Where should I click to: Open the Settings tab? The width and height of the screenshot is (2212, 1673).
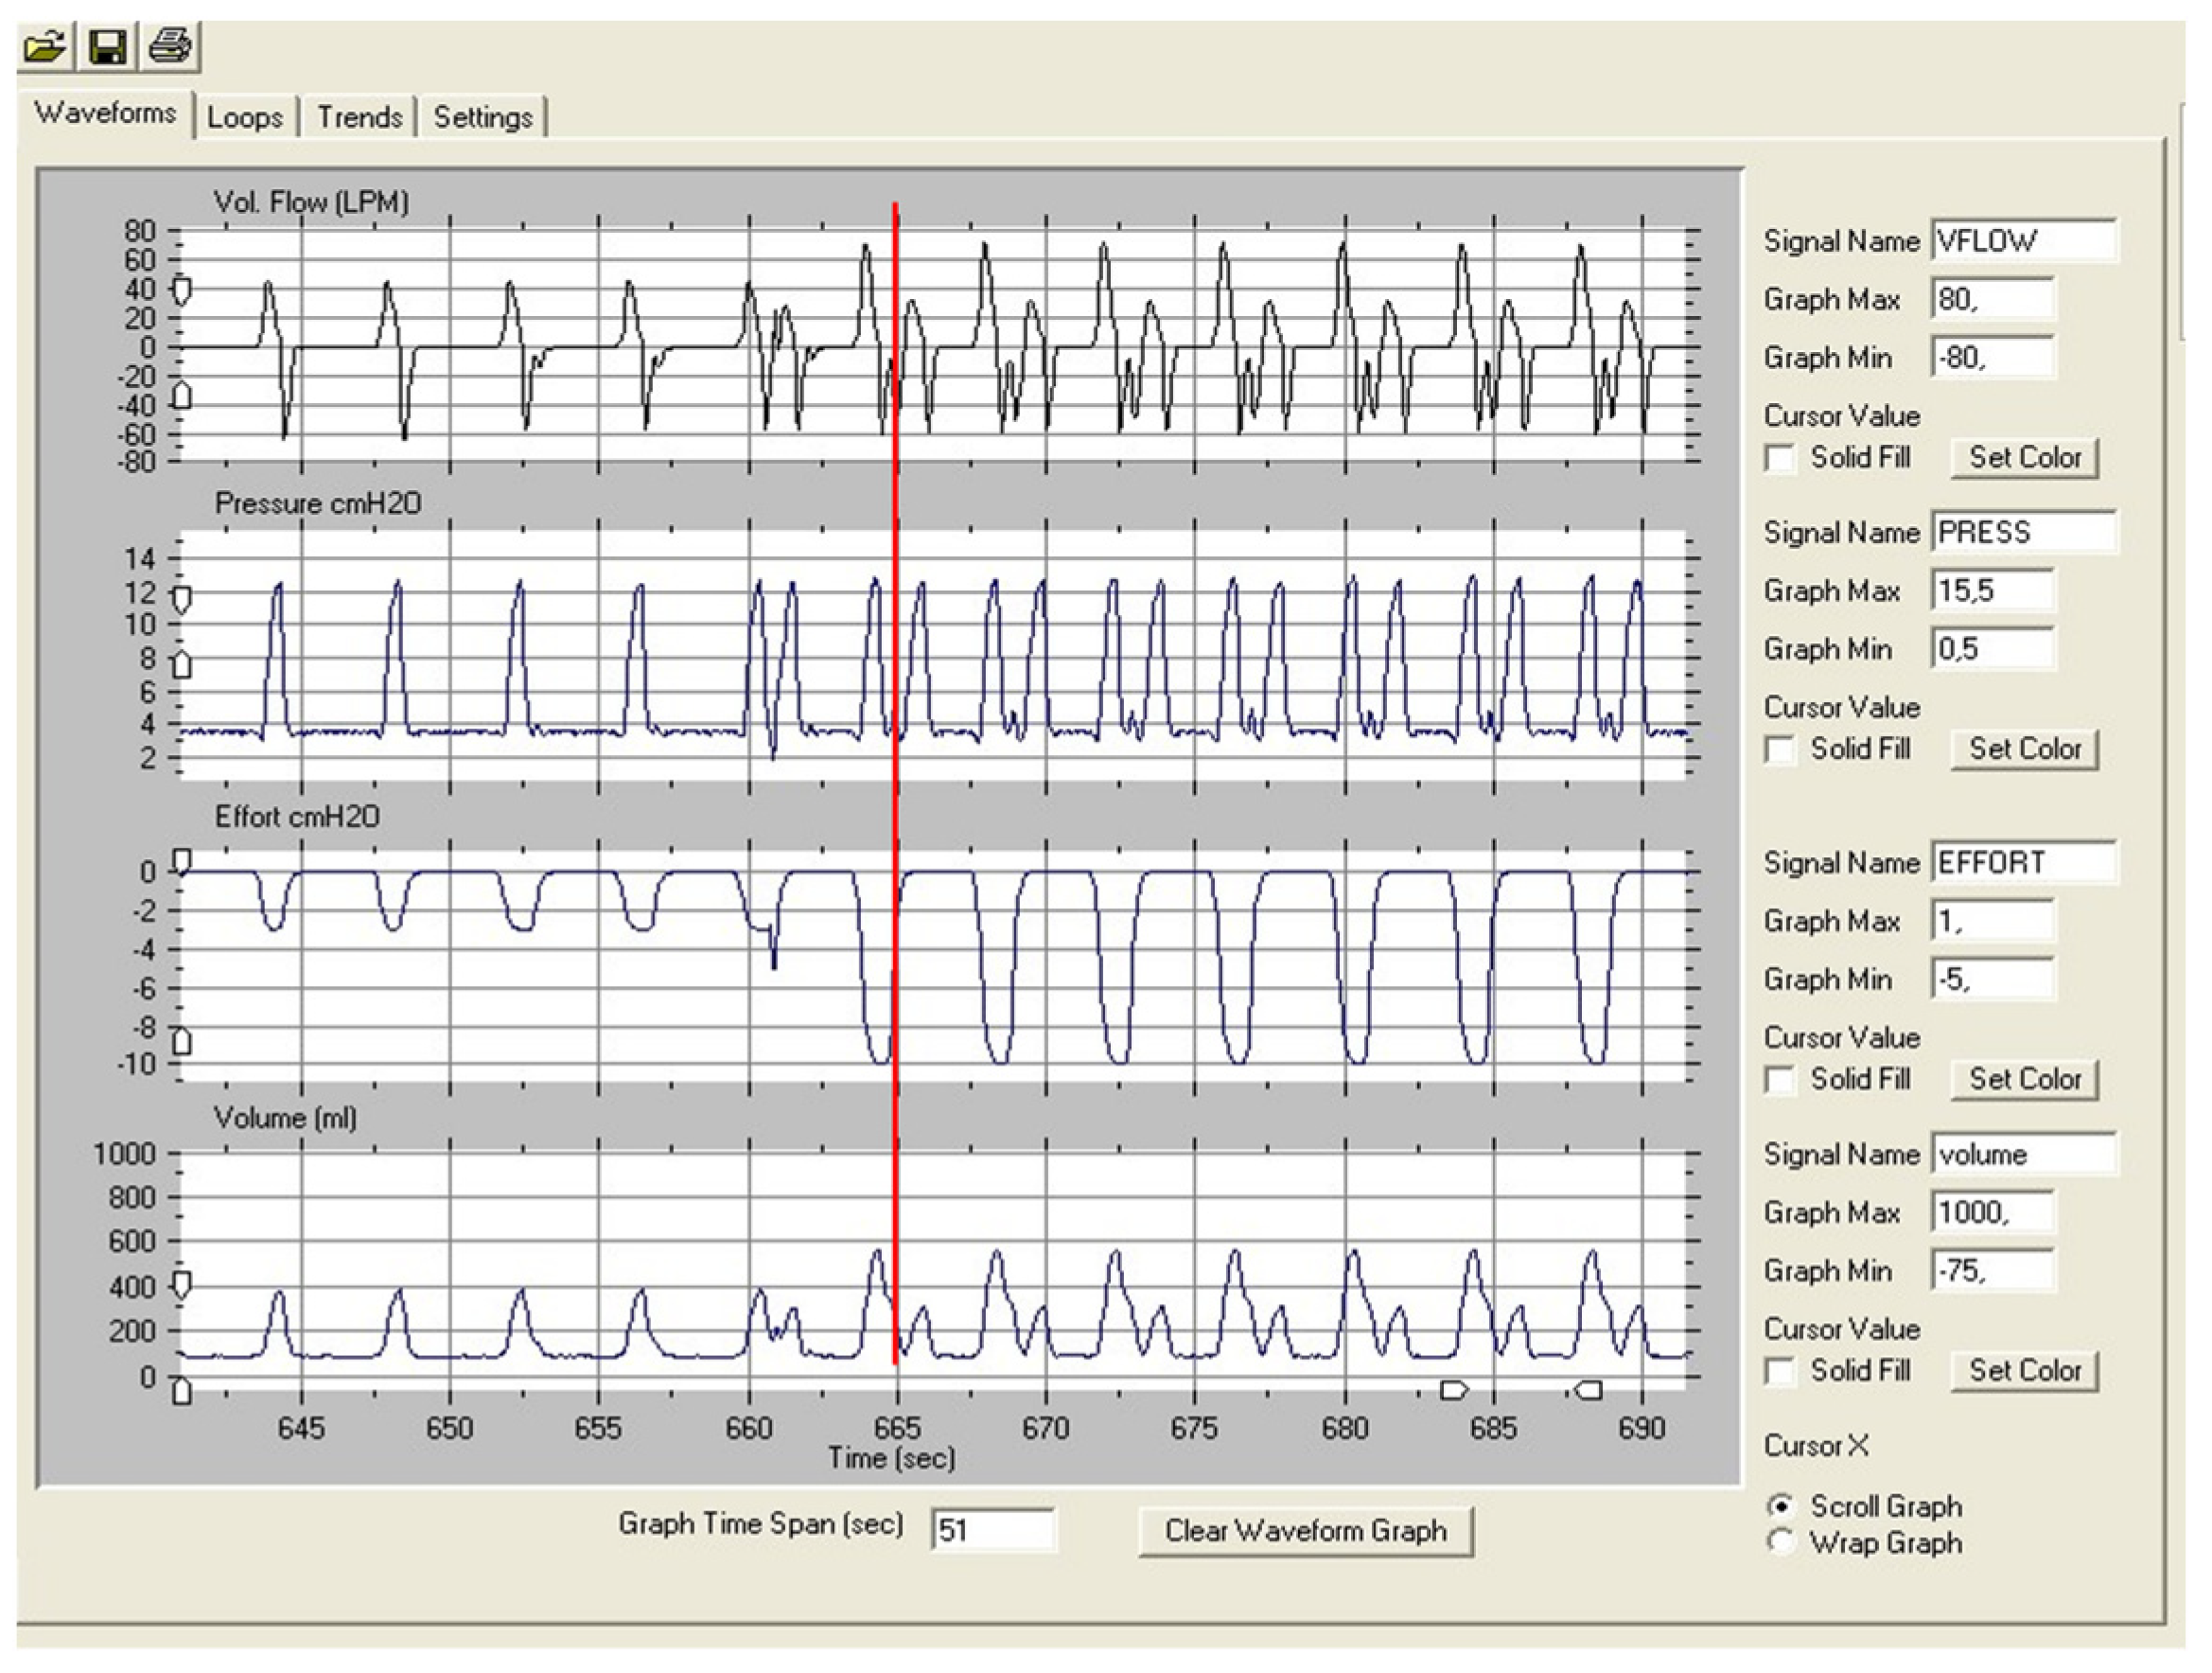[483, 117]
